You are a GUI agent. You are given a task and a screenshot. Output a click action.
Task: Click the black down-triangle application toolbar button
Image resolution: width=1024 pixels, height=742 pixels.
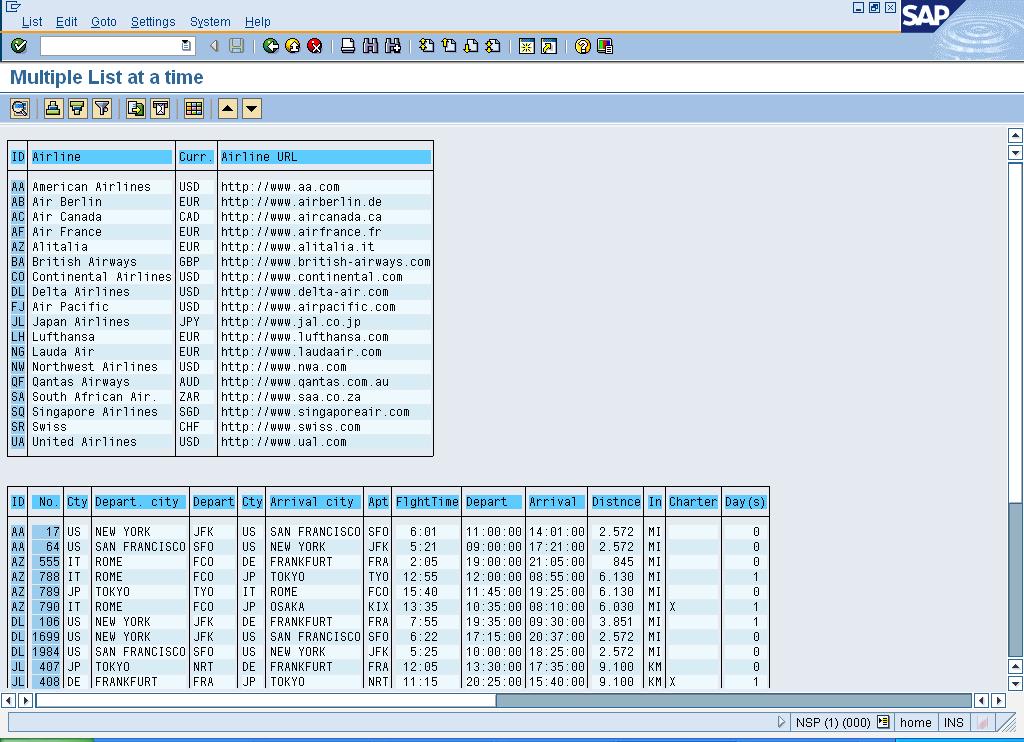pyautogui.click(x=252, y=108)
